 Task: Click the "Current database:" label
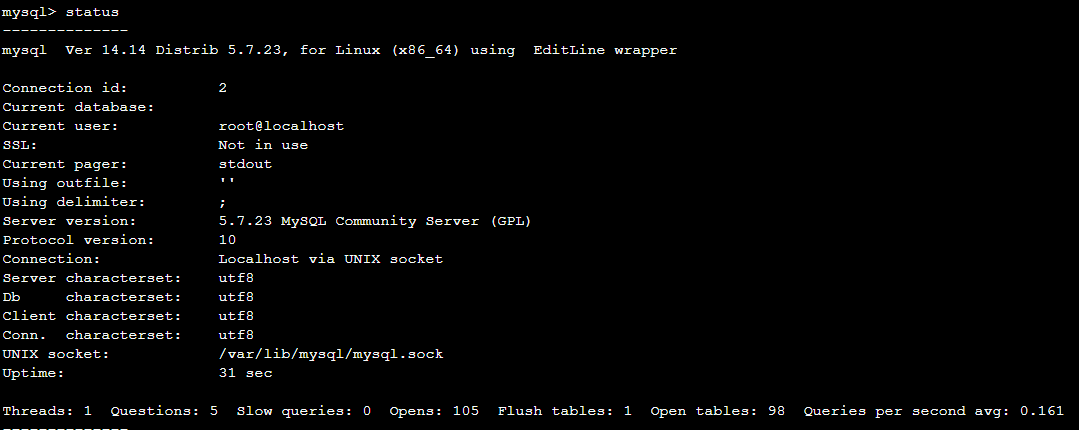tap(78, 107)
